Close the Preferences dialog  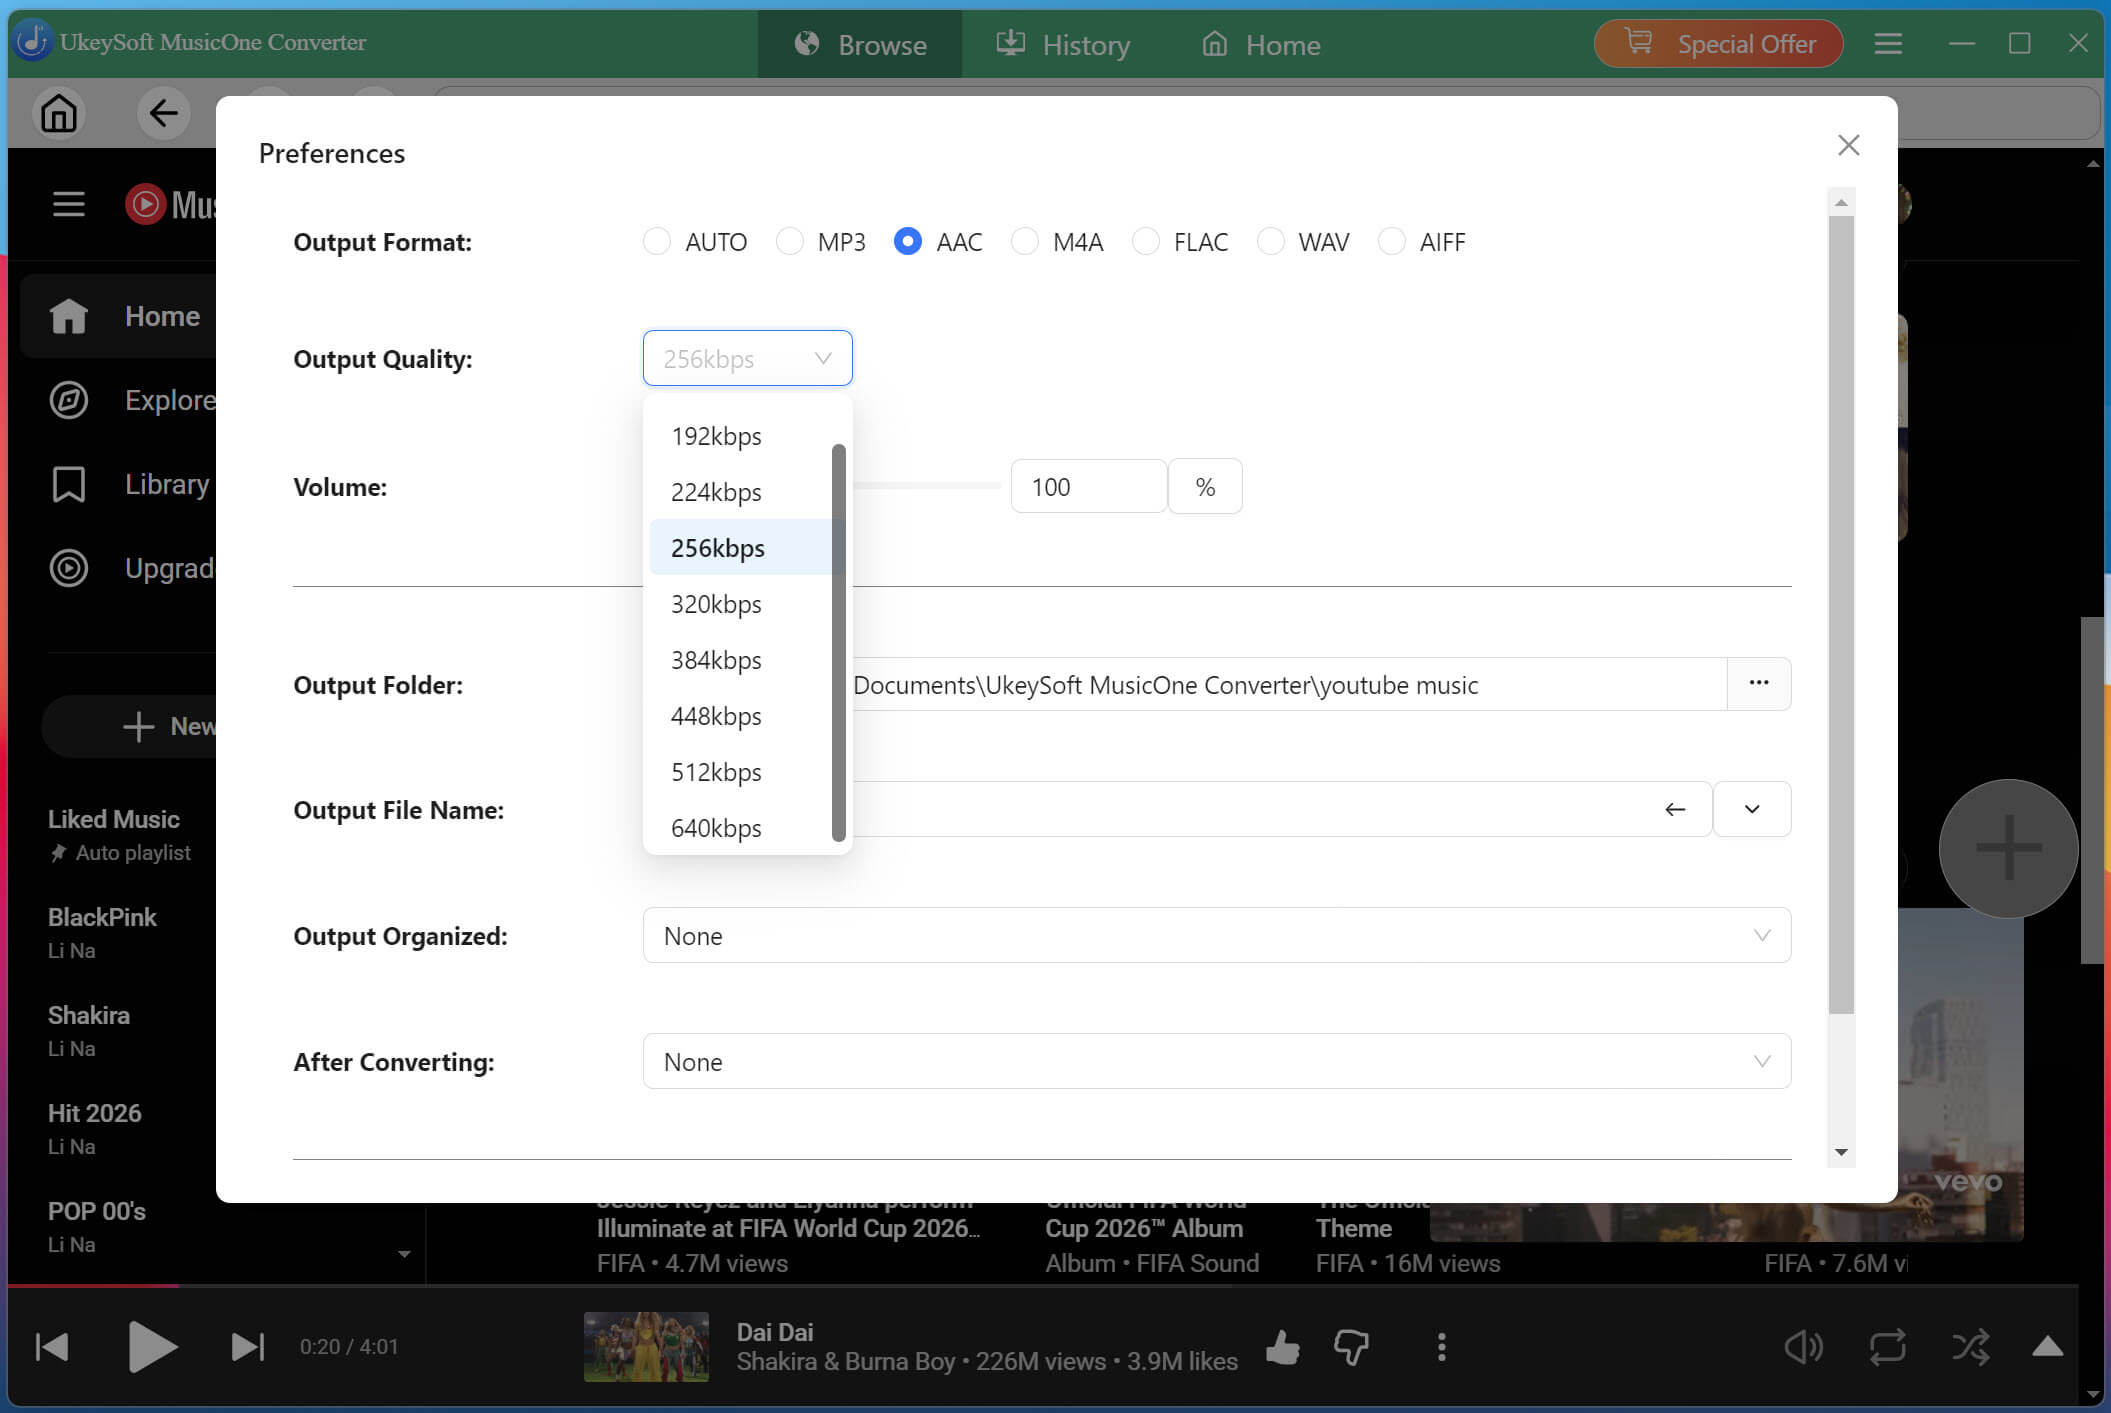(1848, 145)
